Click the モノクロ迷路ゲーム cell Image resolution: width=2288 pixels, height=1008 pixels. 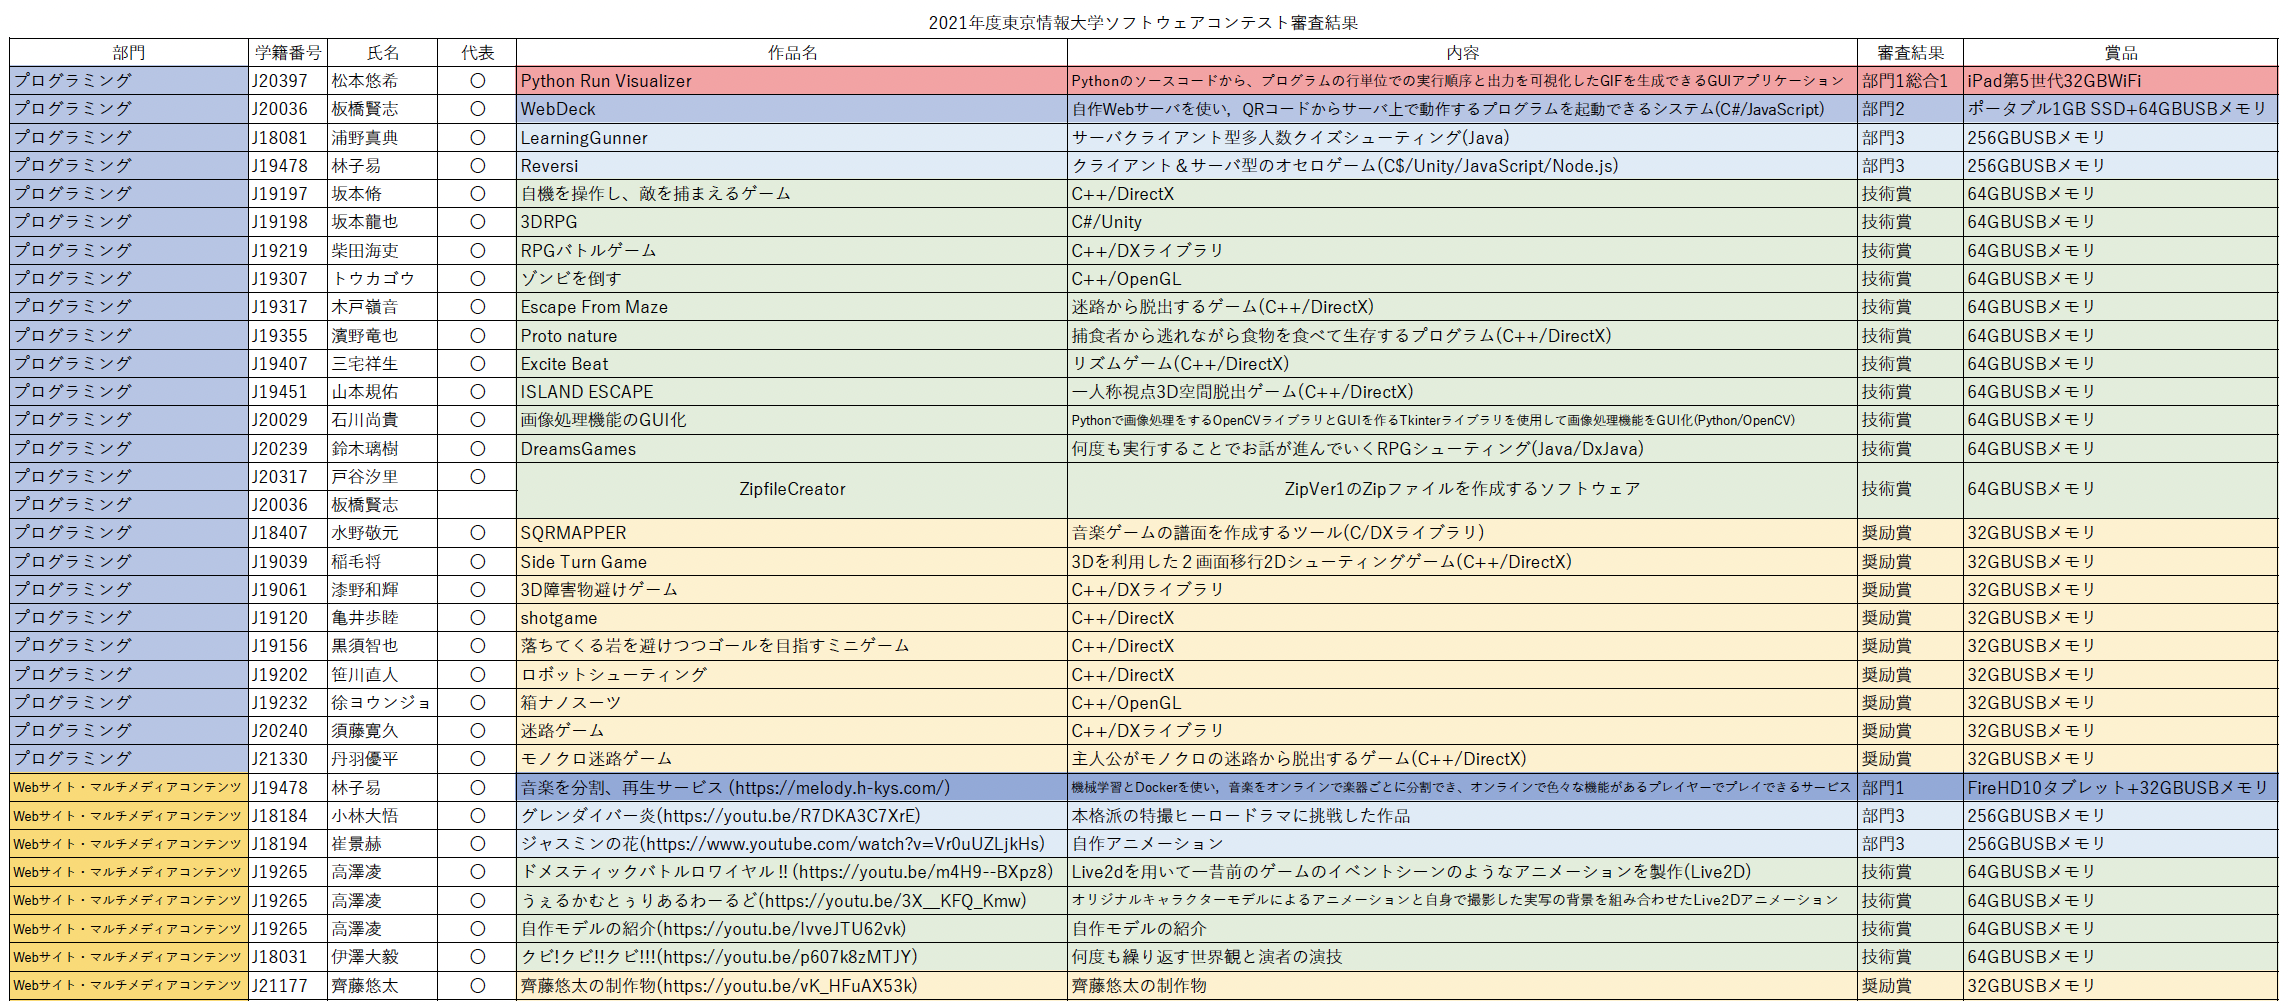pos(792,759)
